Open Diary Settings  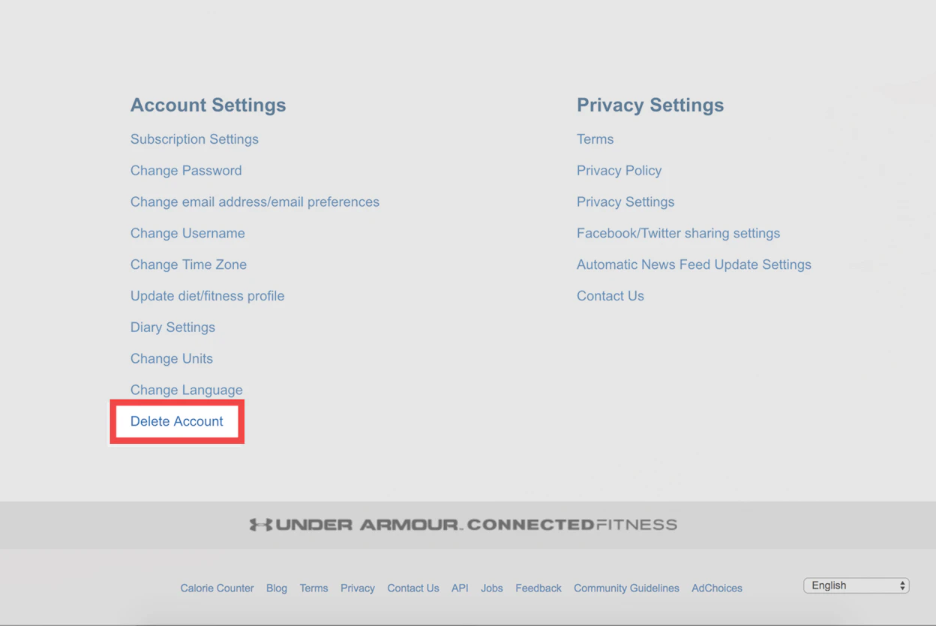pos(173,327)
